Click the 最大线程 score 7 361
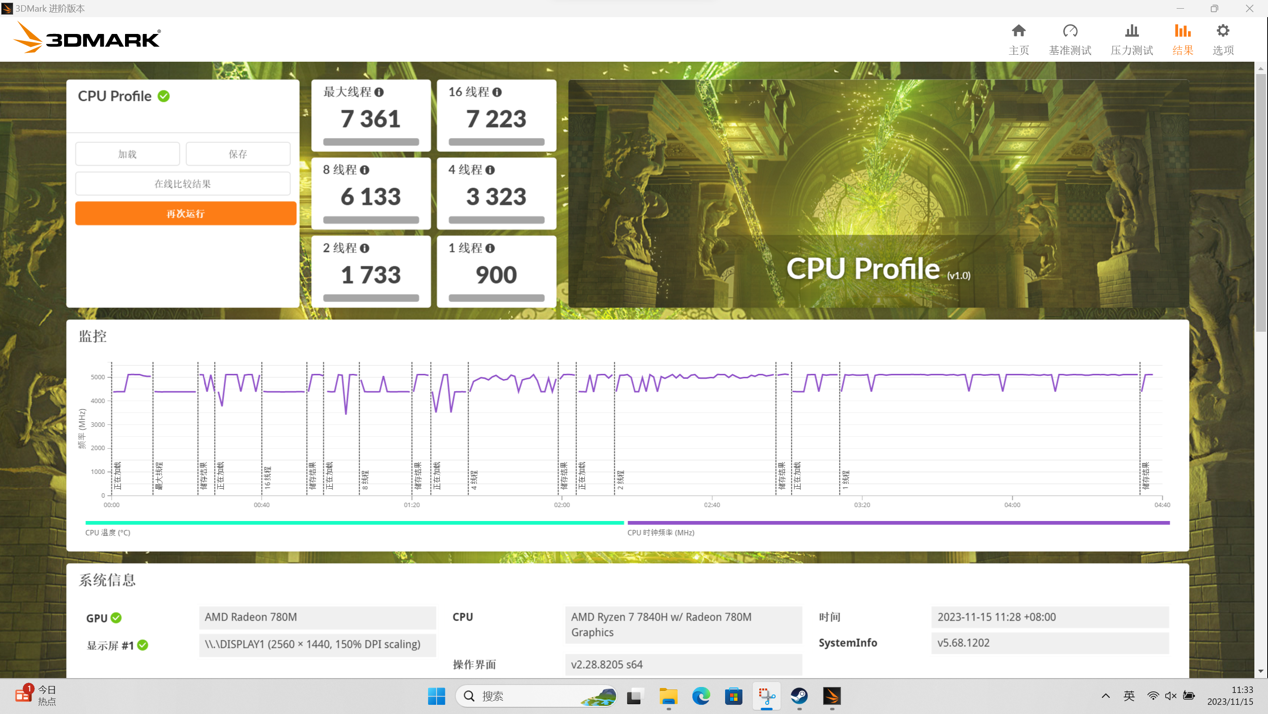 click(371, 119)
